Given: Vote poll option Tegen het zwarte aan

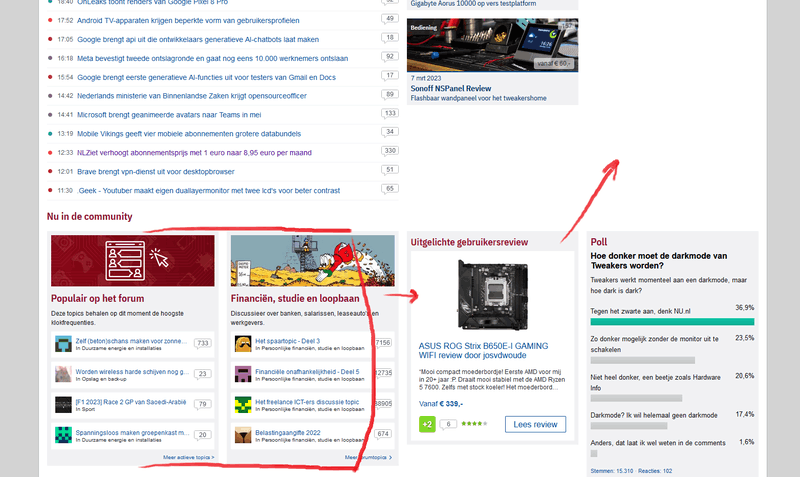Looking at the screenshot, I should coord(640,311).
